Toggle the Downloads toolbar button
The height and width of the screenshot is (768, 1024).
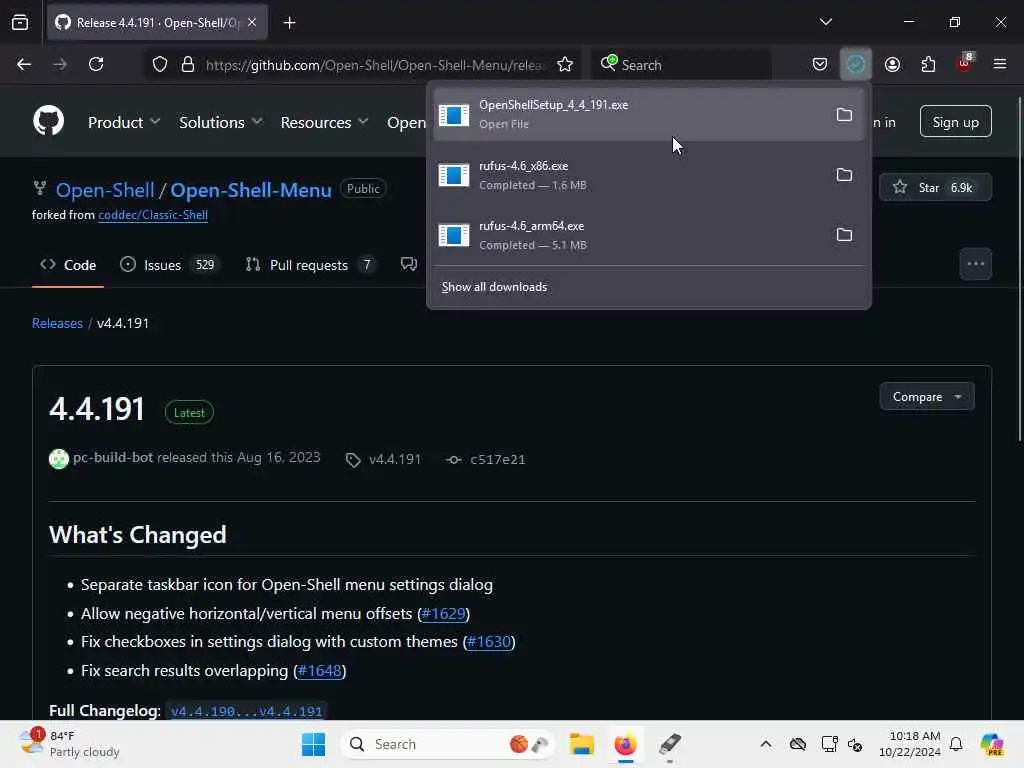coord(856,64)
